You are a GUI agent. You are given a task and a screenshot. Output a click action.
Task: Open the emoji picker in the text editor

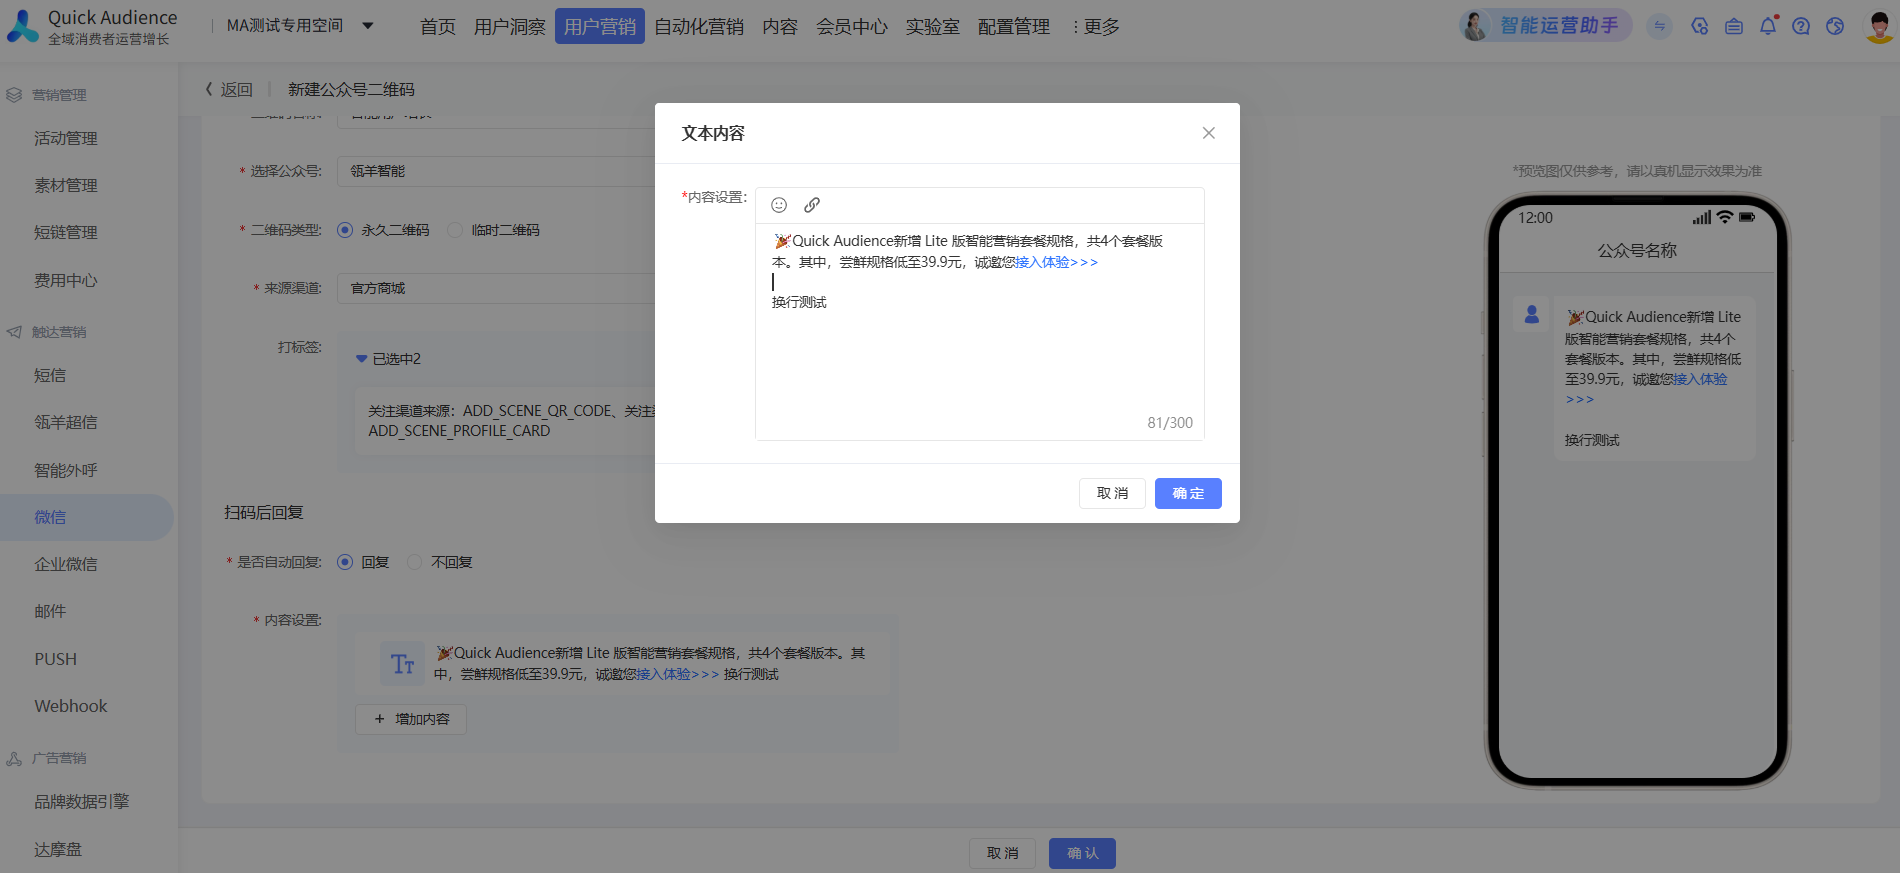pyautogui.click(x=779, y=205)
